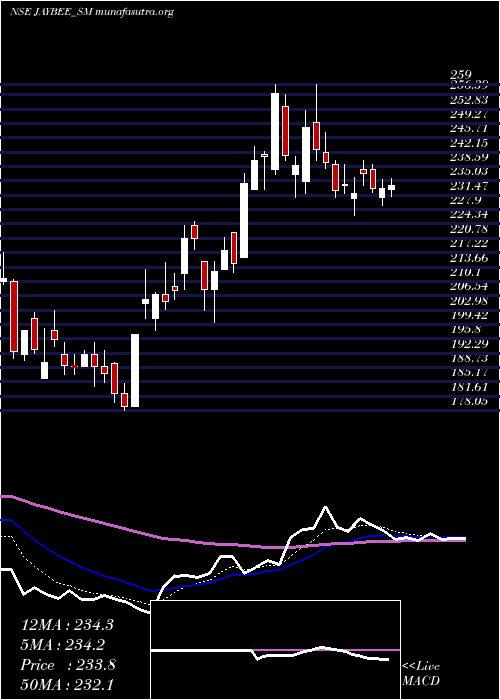
Task: Select the 231.47 price axis label
Action: (469, 186)
